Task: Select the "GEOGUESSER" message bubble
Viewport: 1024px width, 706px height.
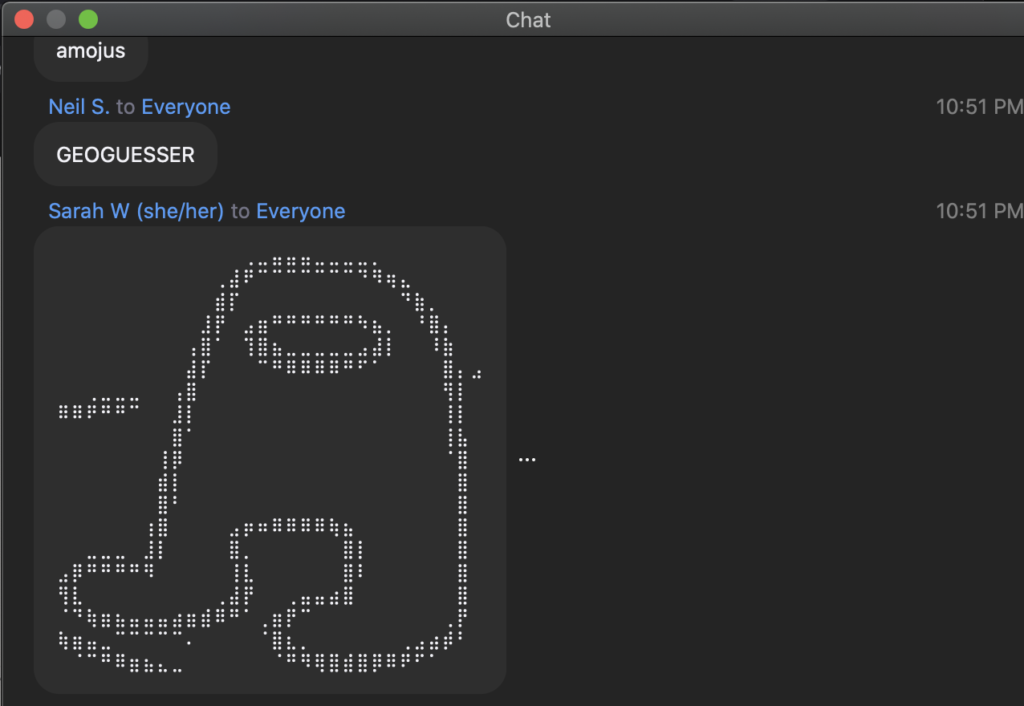Action: [x=125, y=155]
